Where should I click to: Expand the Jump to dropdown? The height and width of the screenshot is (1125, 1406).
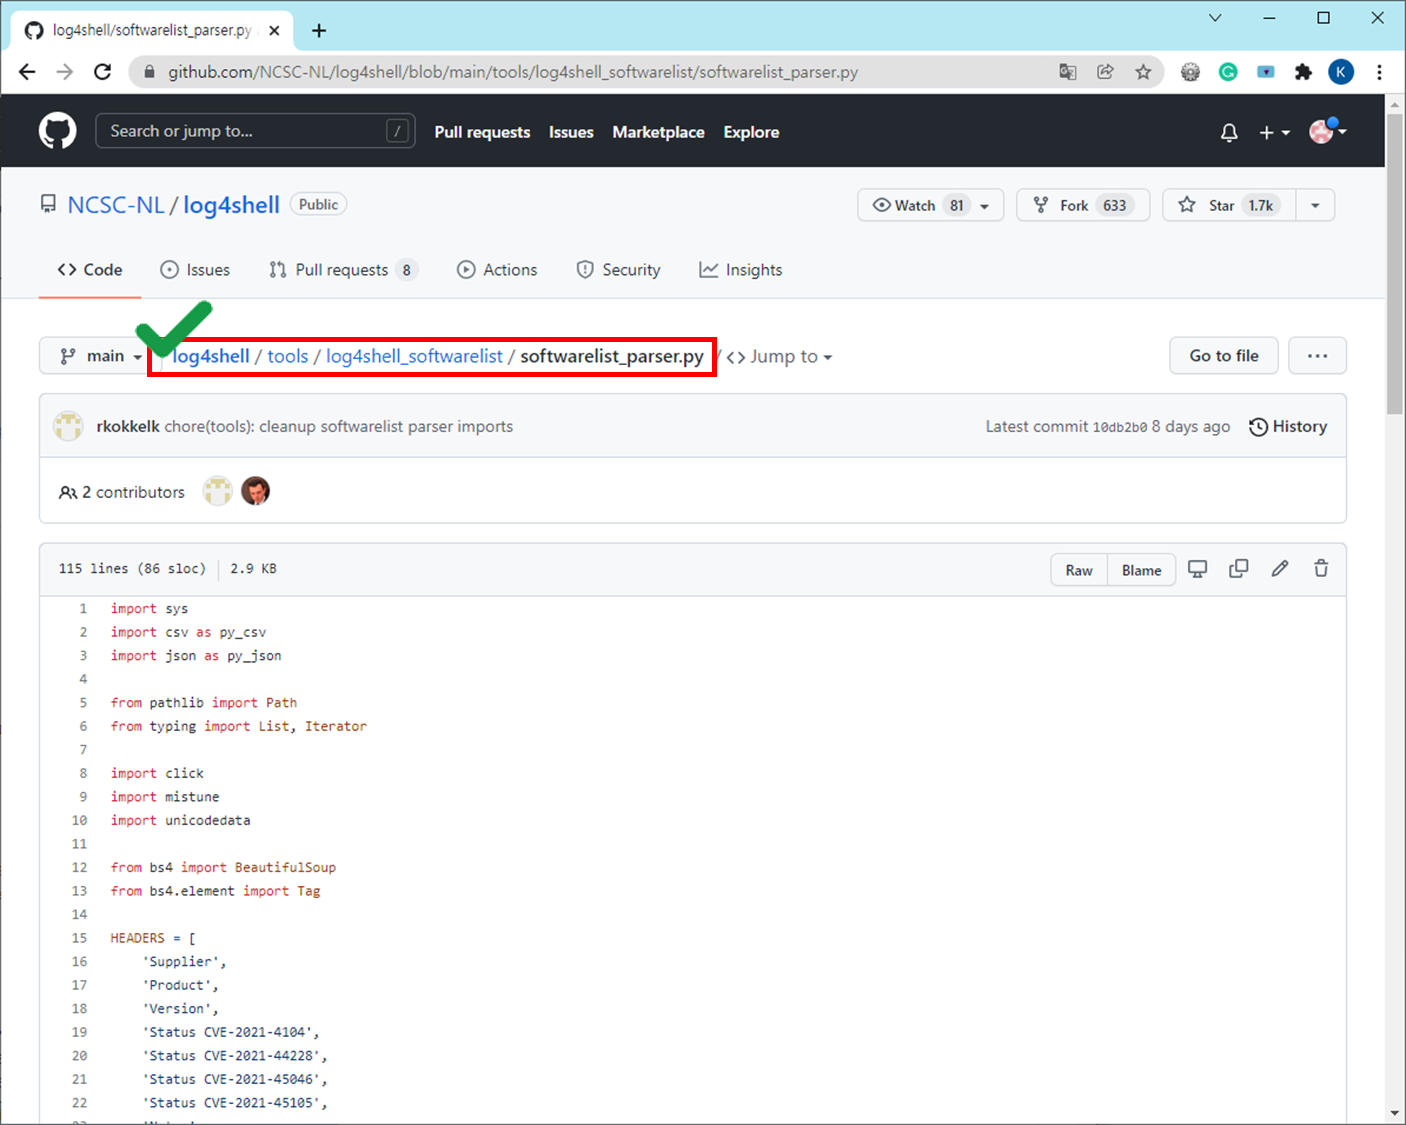[780, 357]
